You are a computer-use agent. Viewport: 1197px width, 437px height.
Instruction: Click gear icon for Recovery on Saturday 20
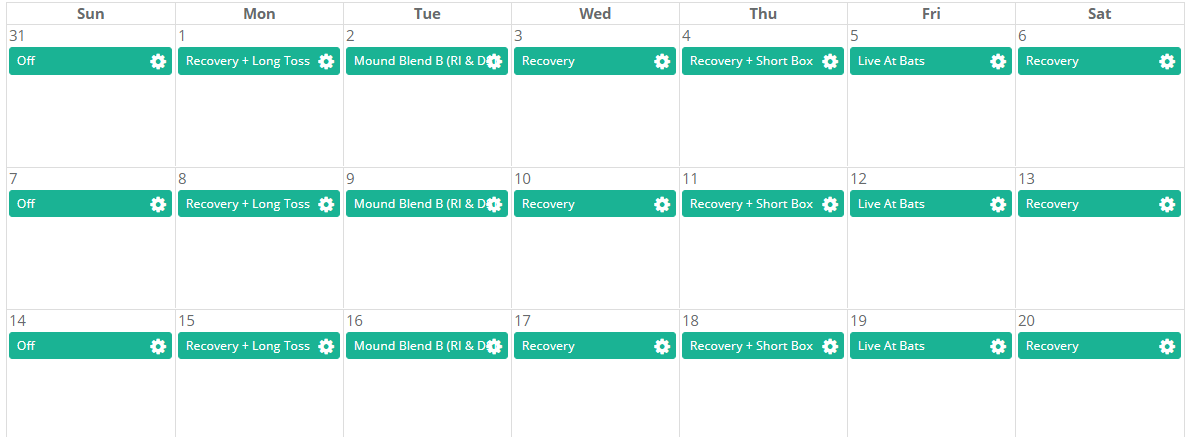point(1166,346)
